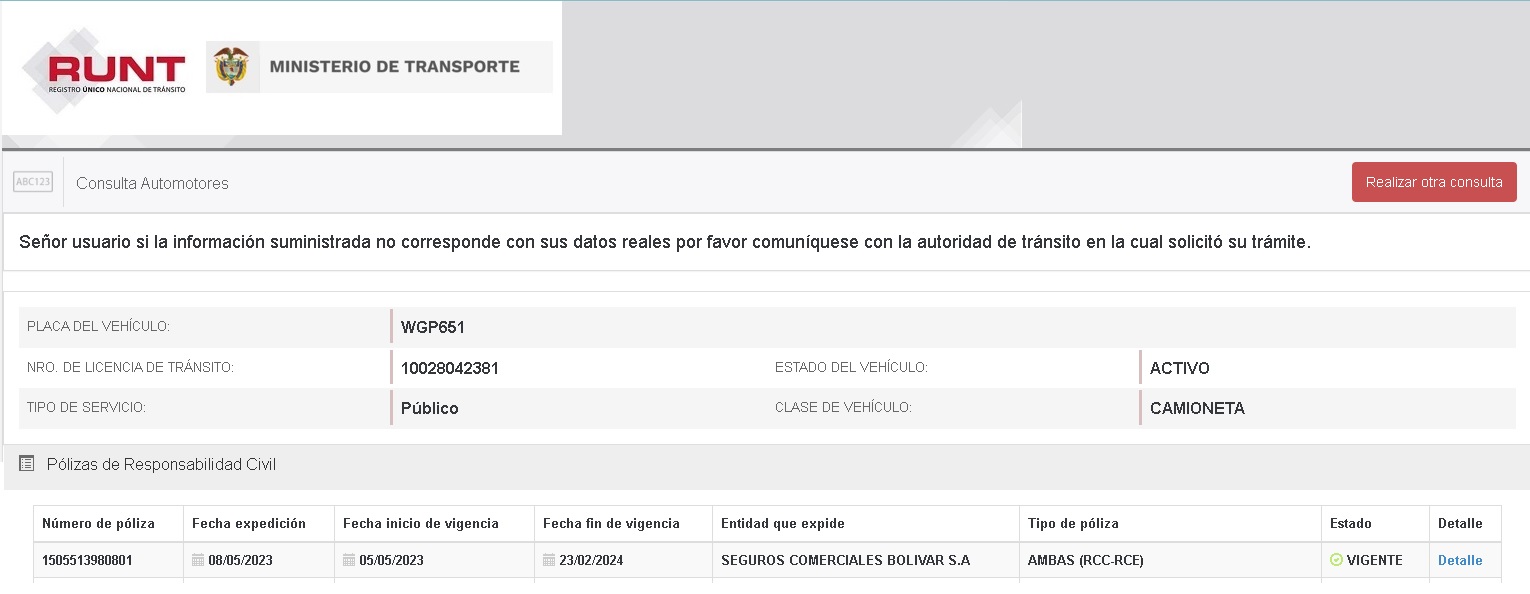Open the Detalle link for the policy
Image resolution: width=1530 pixels, height=594 pixels.
click(1459, 560)
